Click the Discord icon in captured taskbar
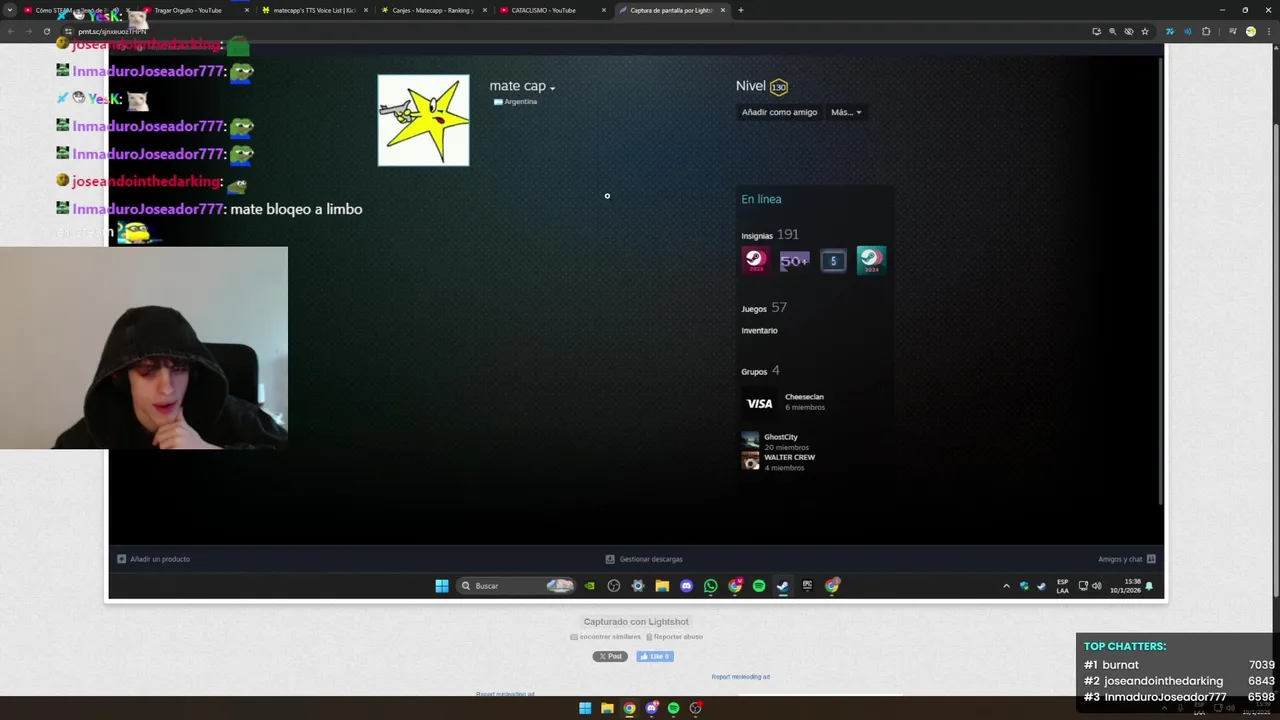Image resolution: width=1280 pixels, height=720 pixels. pyautogui.click(x=686, y=586)
